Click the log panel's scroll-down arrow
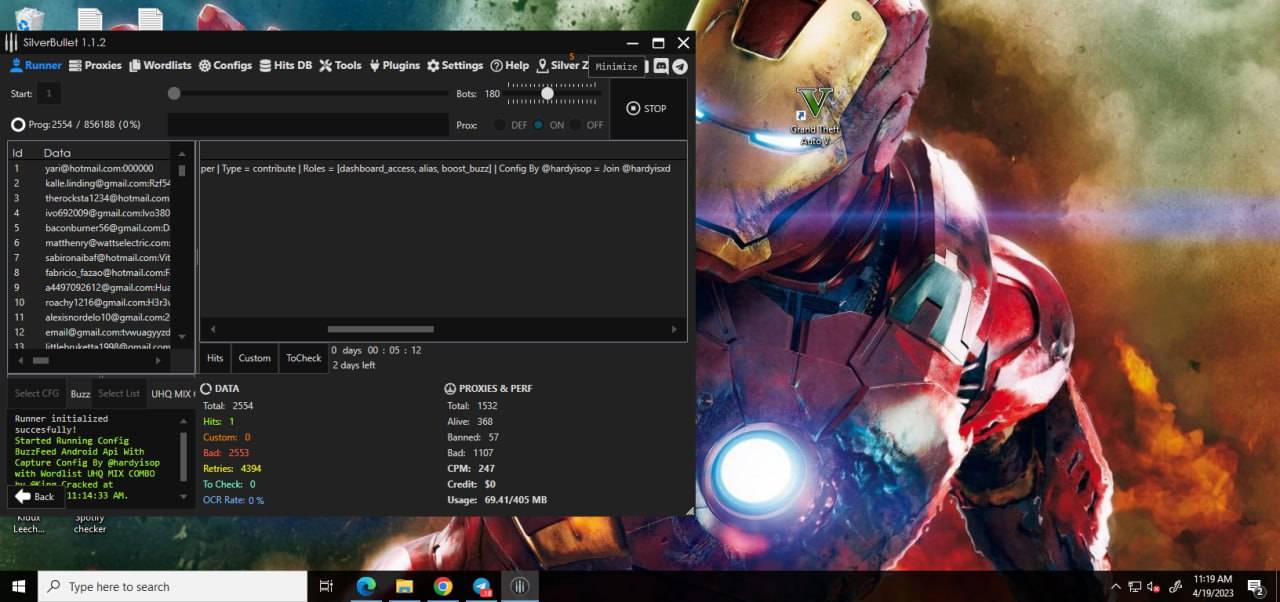1280x602 pixels. [x=183, y=496]
